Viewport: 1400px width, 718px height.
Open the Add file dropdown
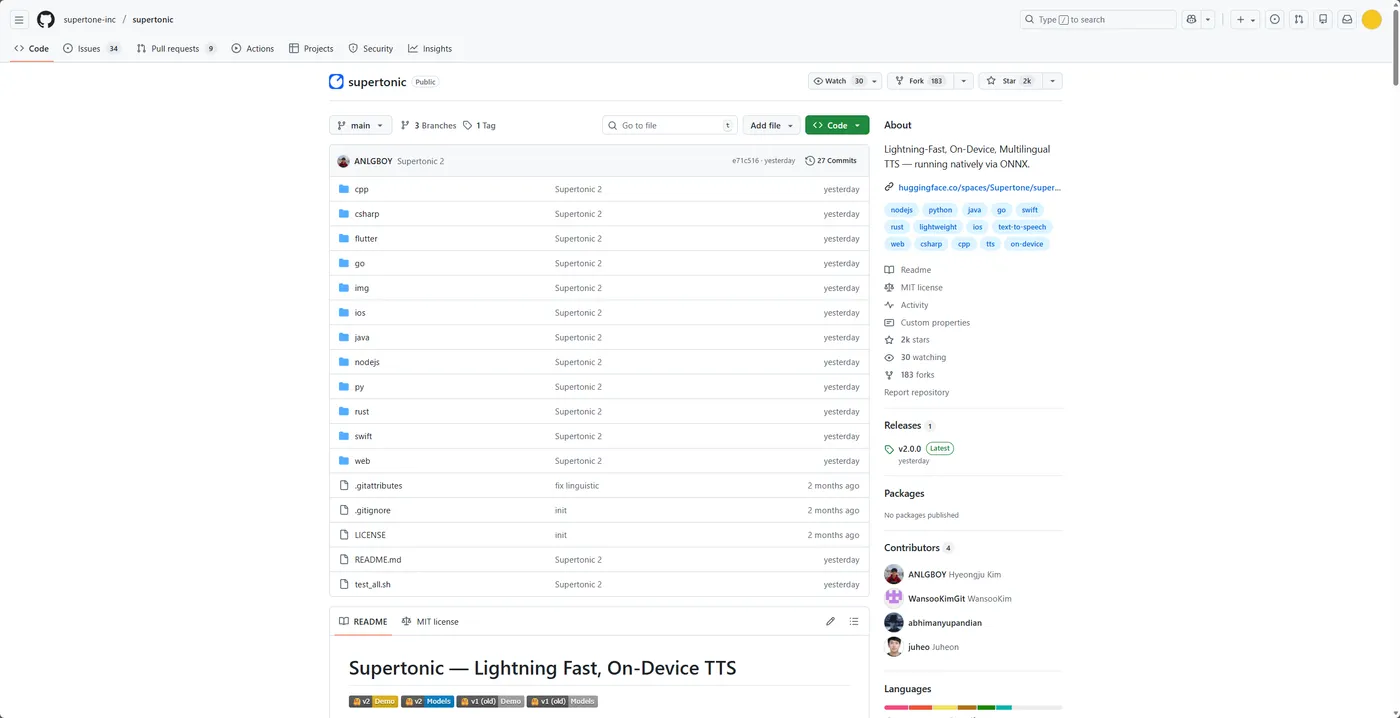coord(771,125)
